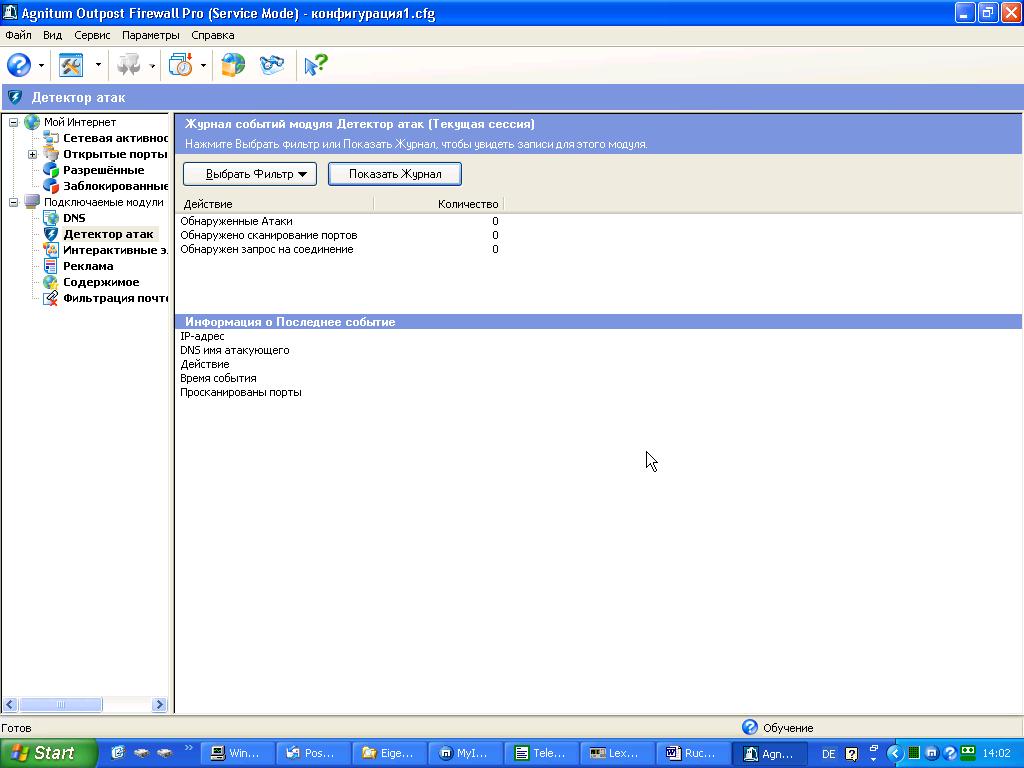Image resolution: width=1024 pixels, height=768 pixels.
Task: Switch to the Ruc... Word taskbar window
Action: [x=692, y=754]
